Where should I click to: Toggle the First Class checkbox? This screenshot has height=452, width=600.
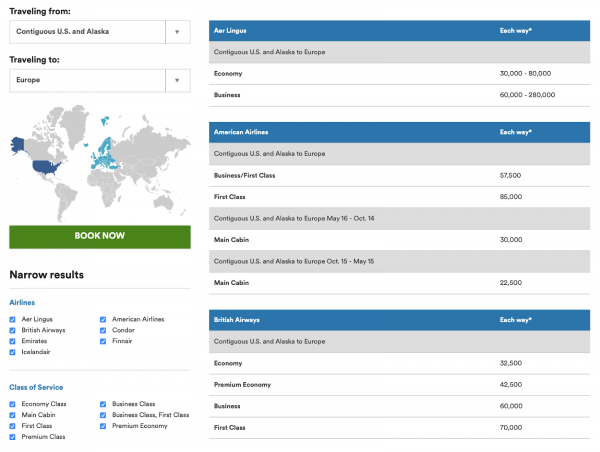(12, 426)
